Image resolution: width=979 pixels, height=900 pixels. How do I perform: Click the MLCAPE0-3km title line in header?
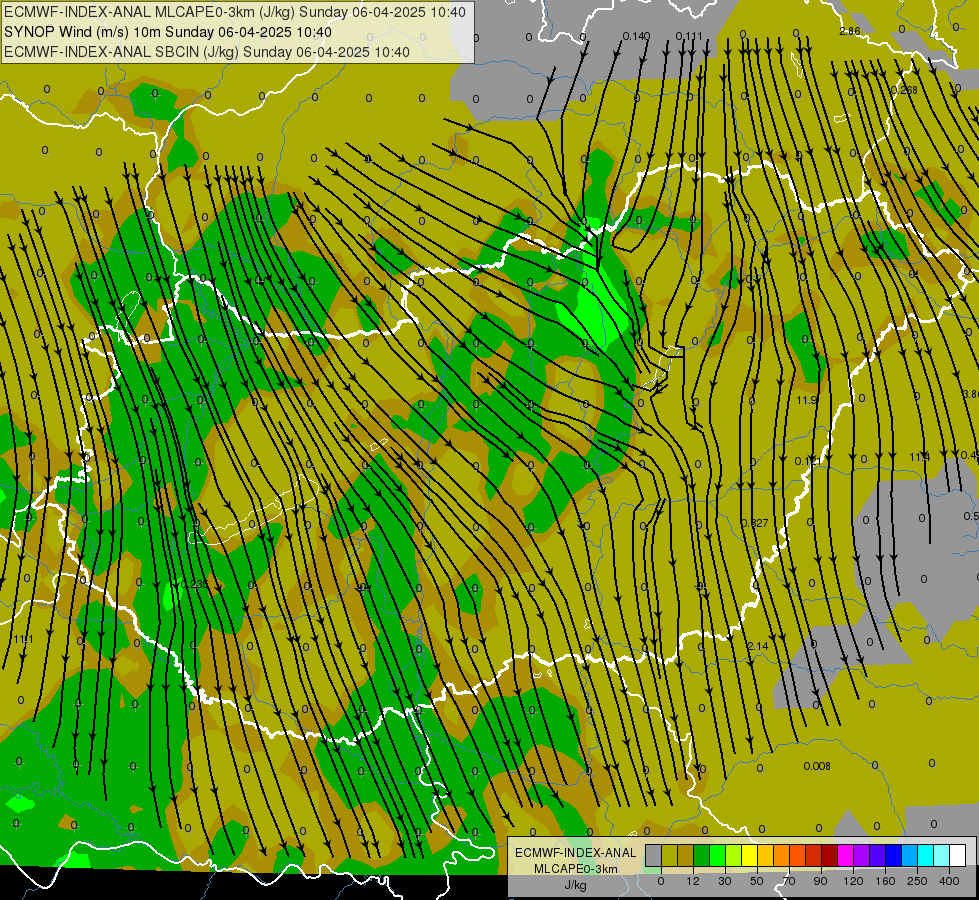tap(235, 12)
